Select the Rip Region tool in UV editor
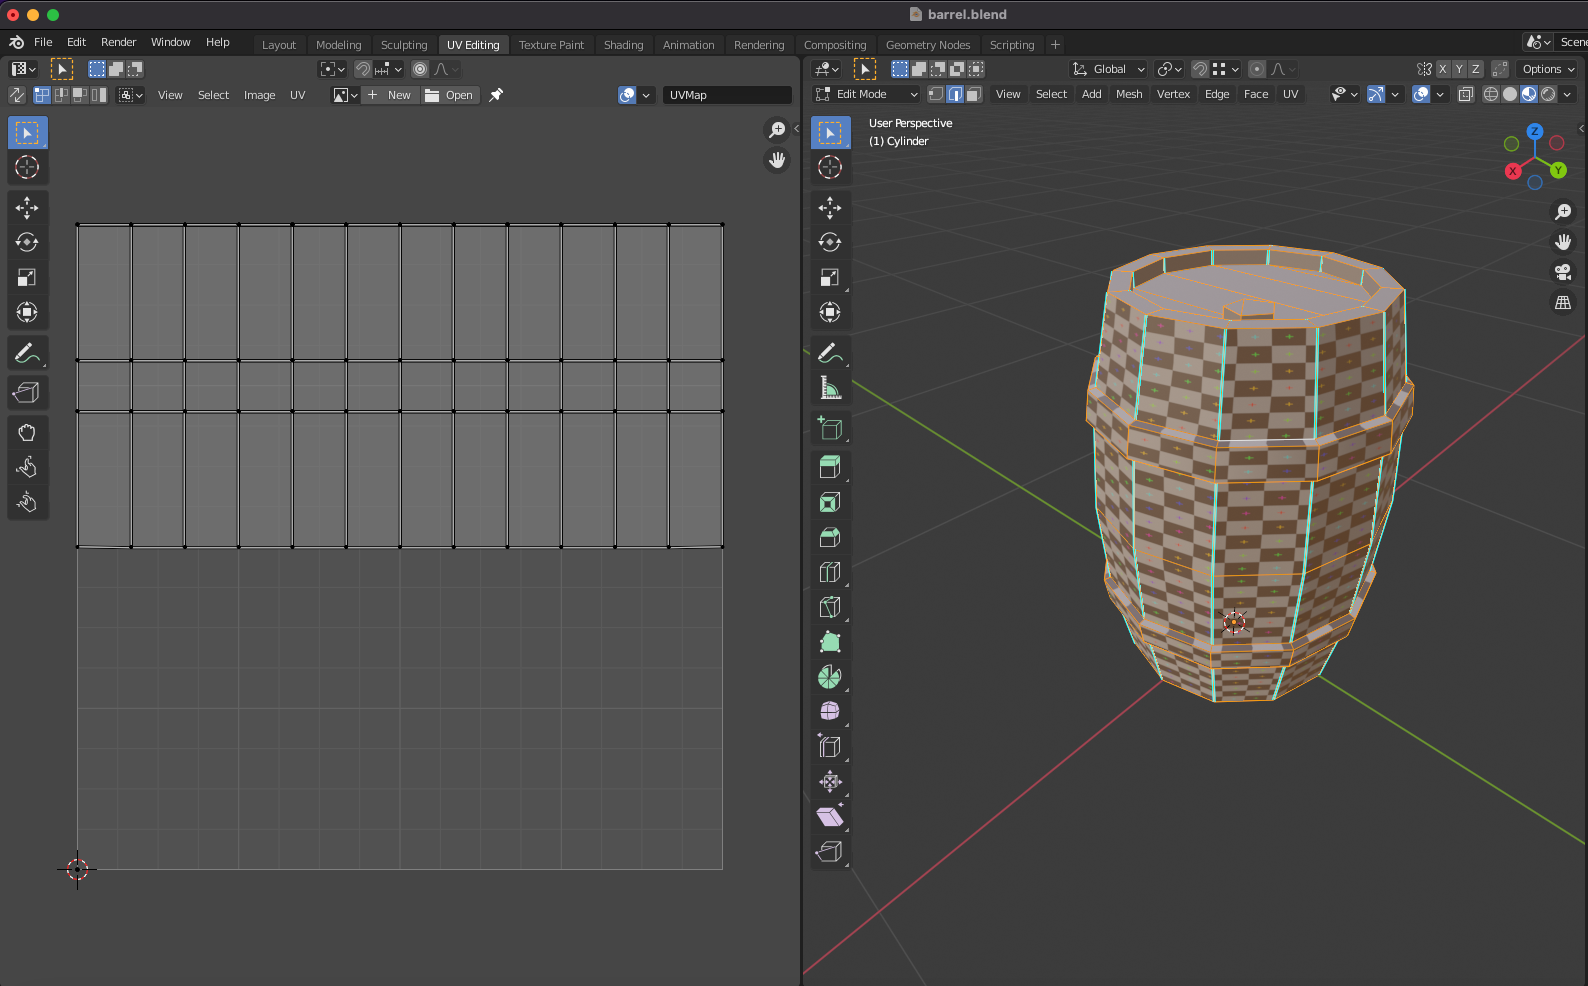The image size is (1588, 986). [x=27, y=392]
